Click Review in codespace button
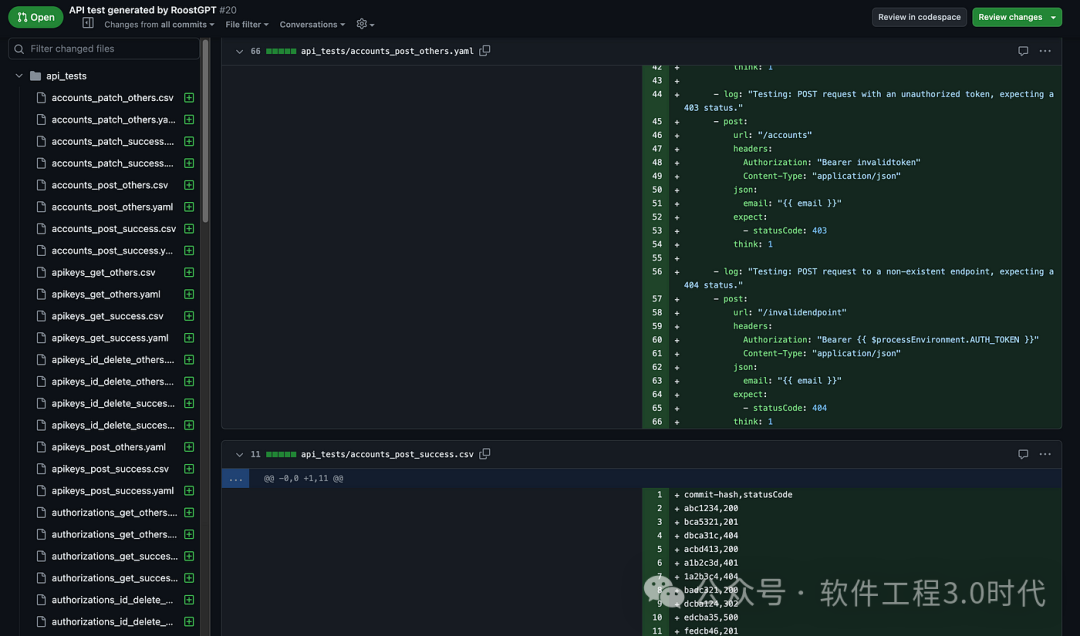 [919, 17]
